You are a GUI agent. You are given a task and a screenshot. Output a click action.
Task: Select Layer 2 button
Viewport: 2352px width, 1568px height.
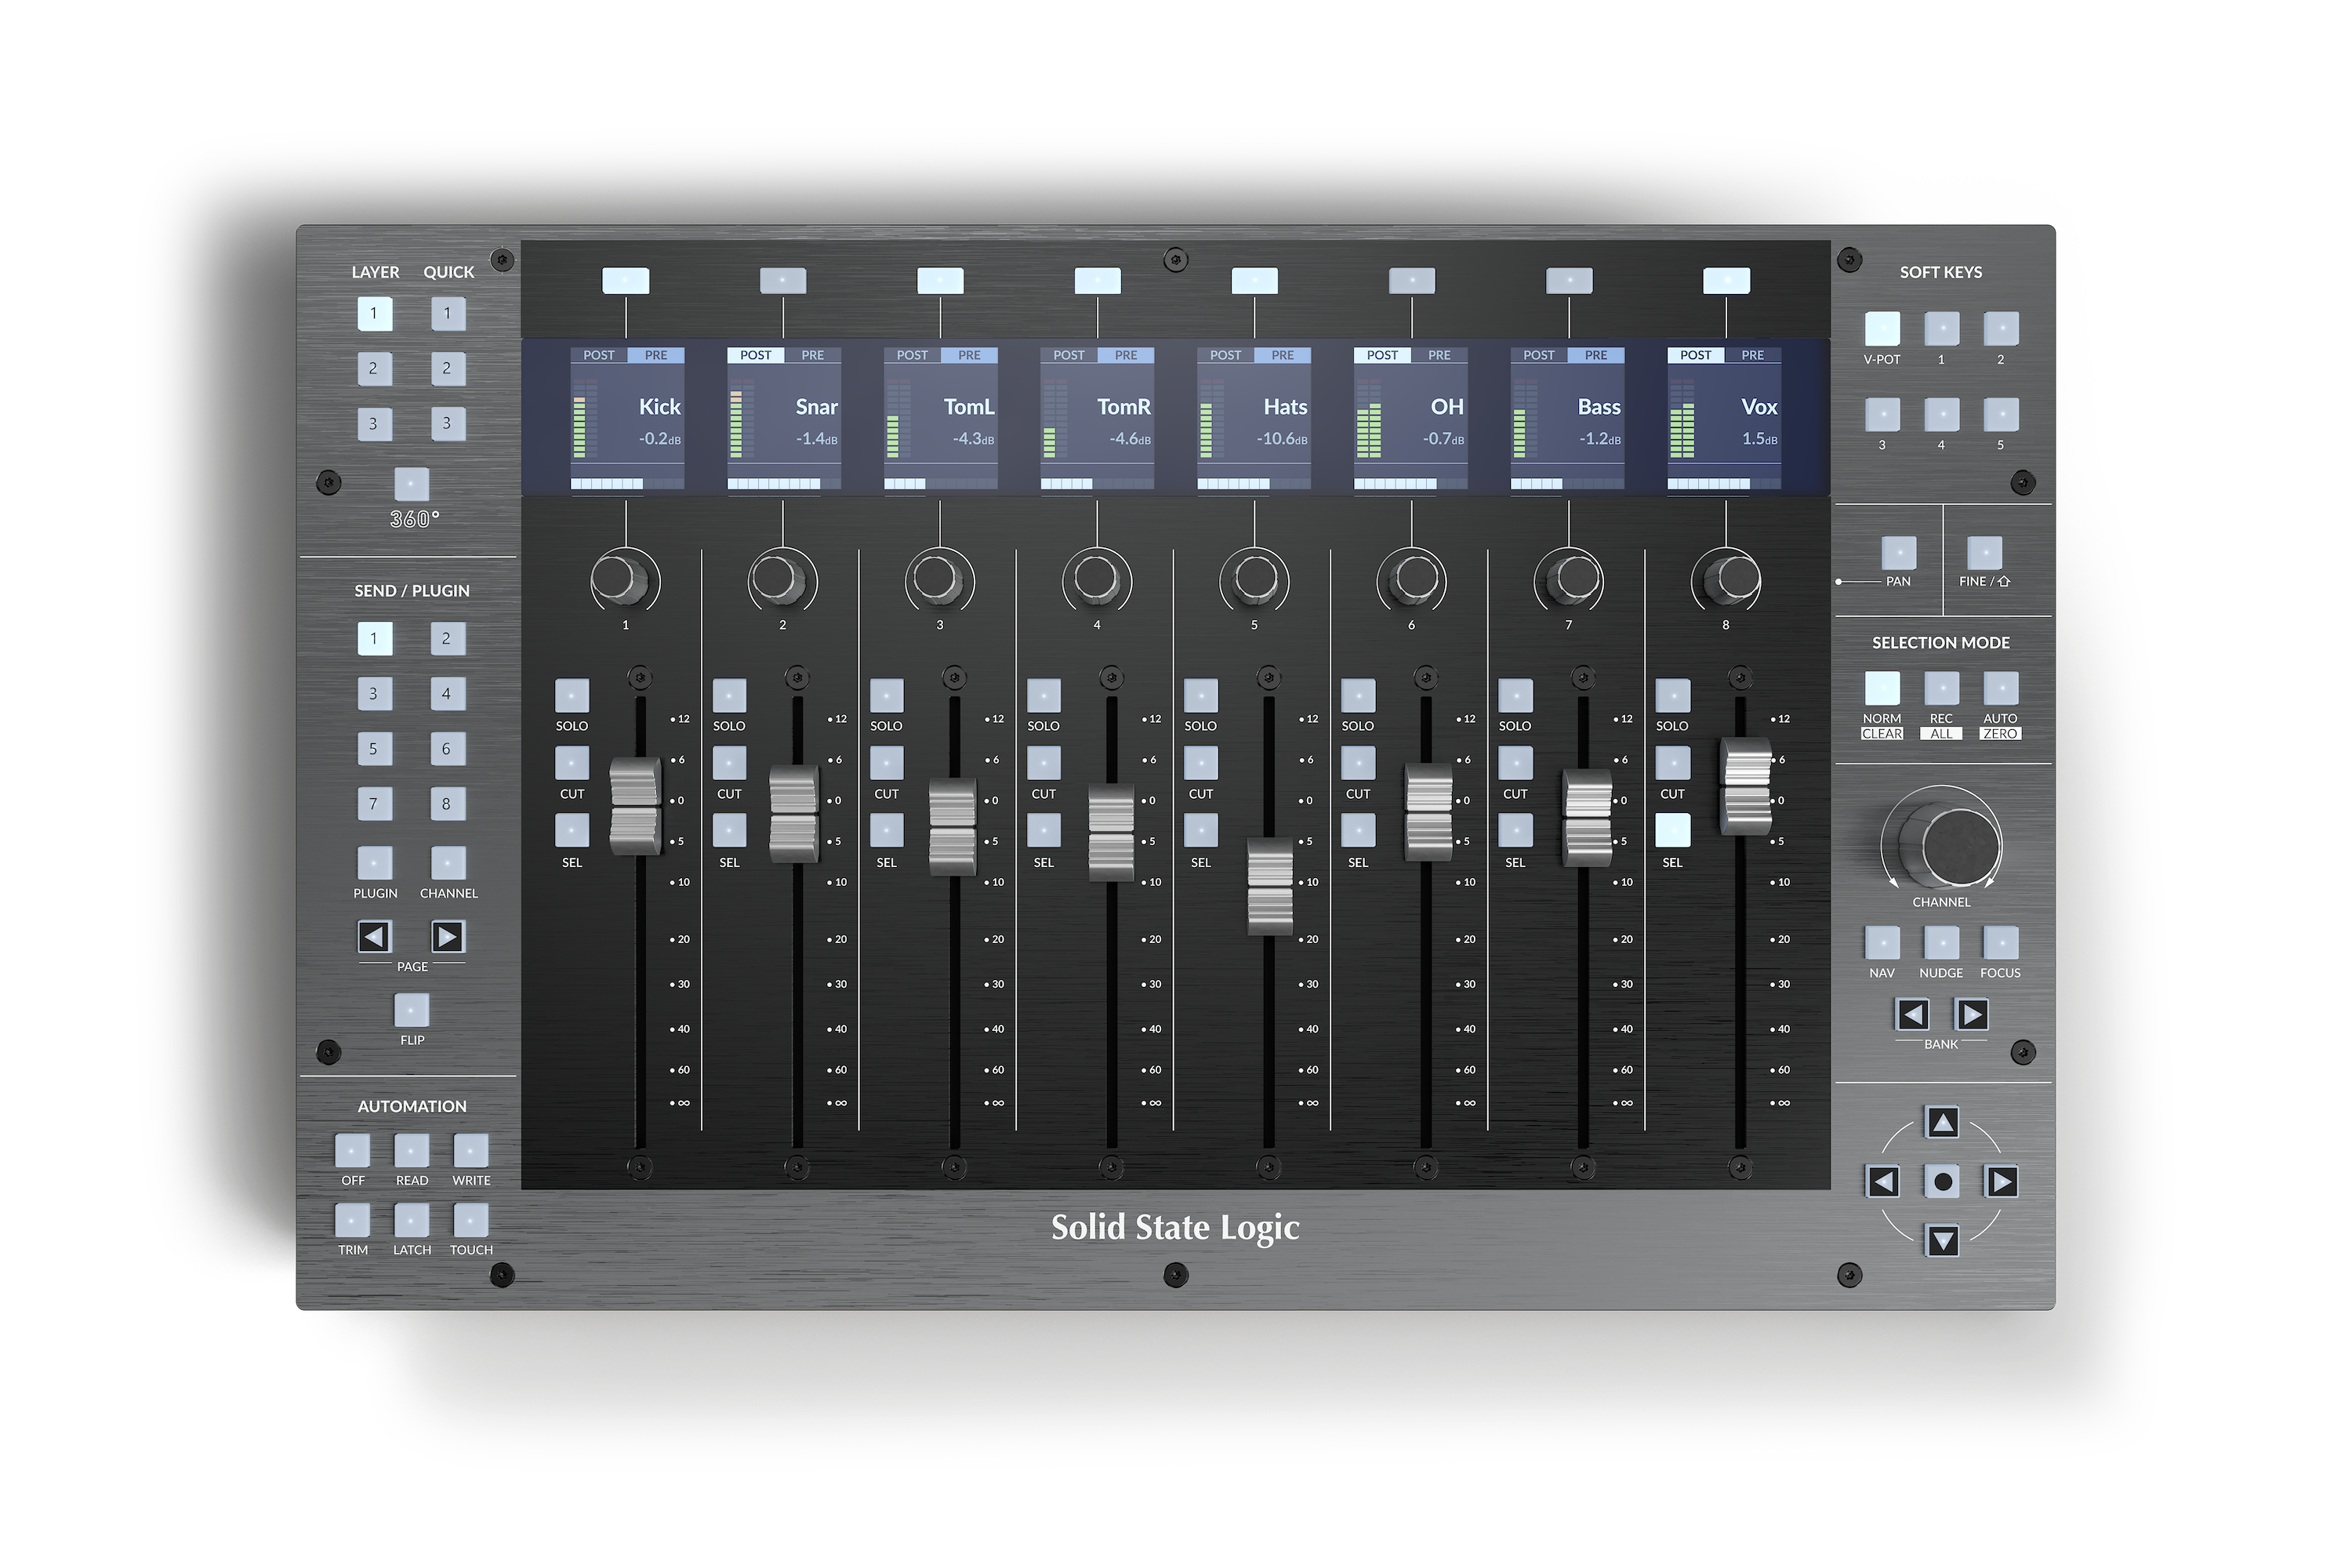tap(374, 368)
